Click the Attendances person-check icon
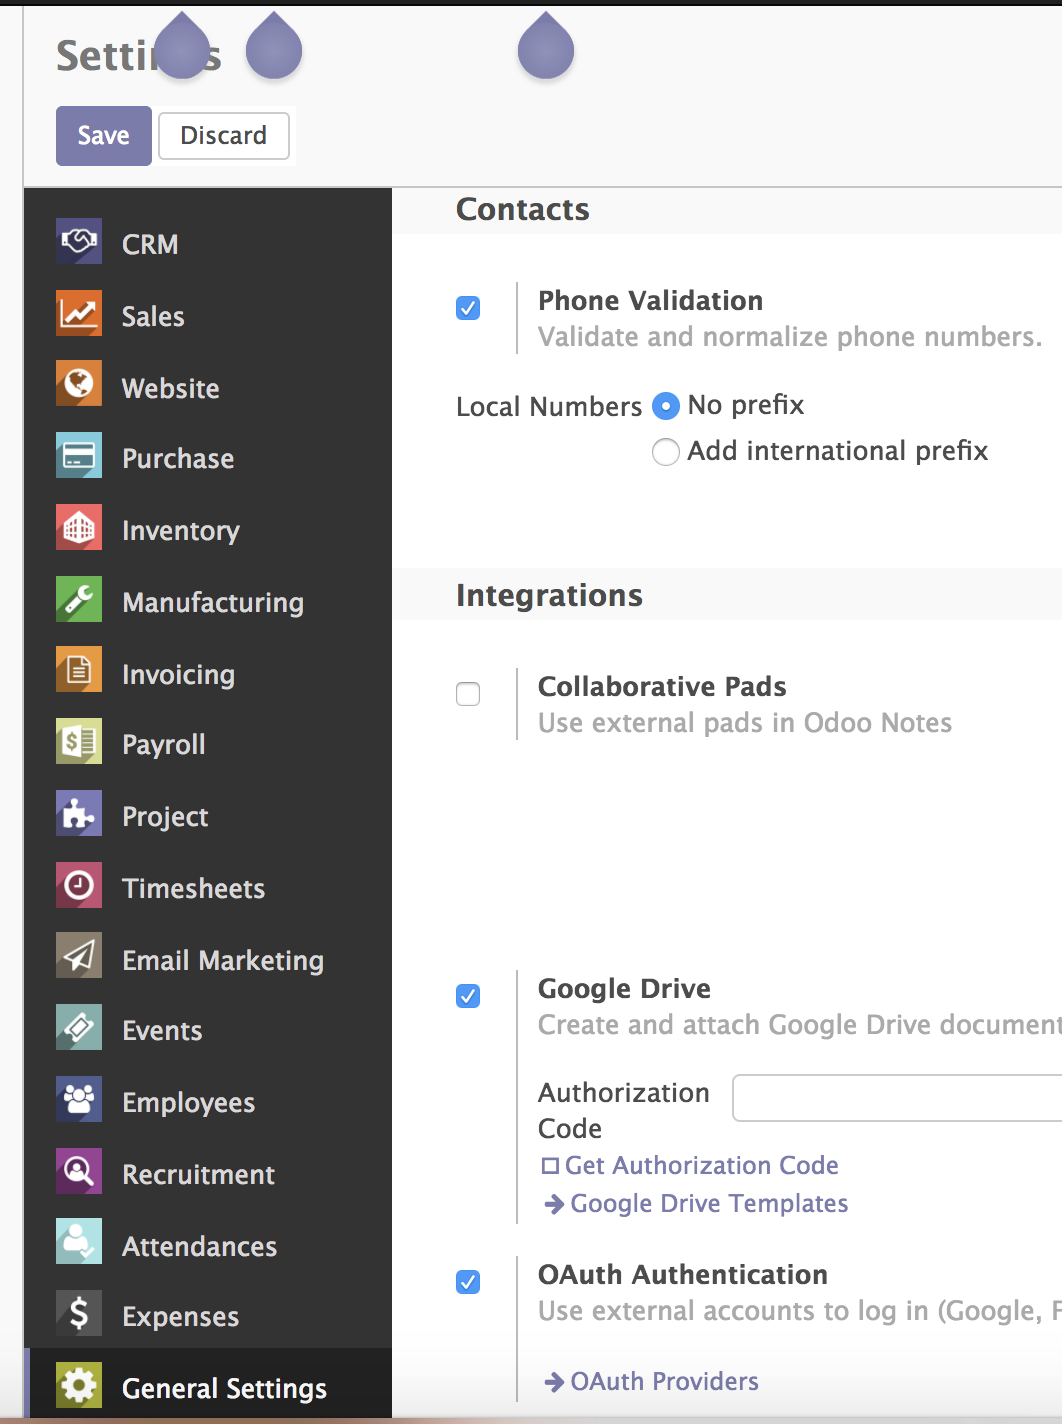 tap(79, 1241)
